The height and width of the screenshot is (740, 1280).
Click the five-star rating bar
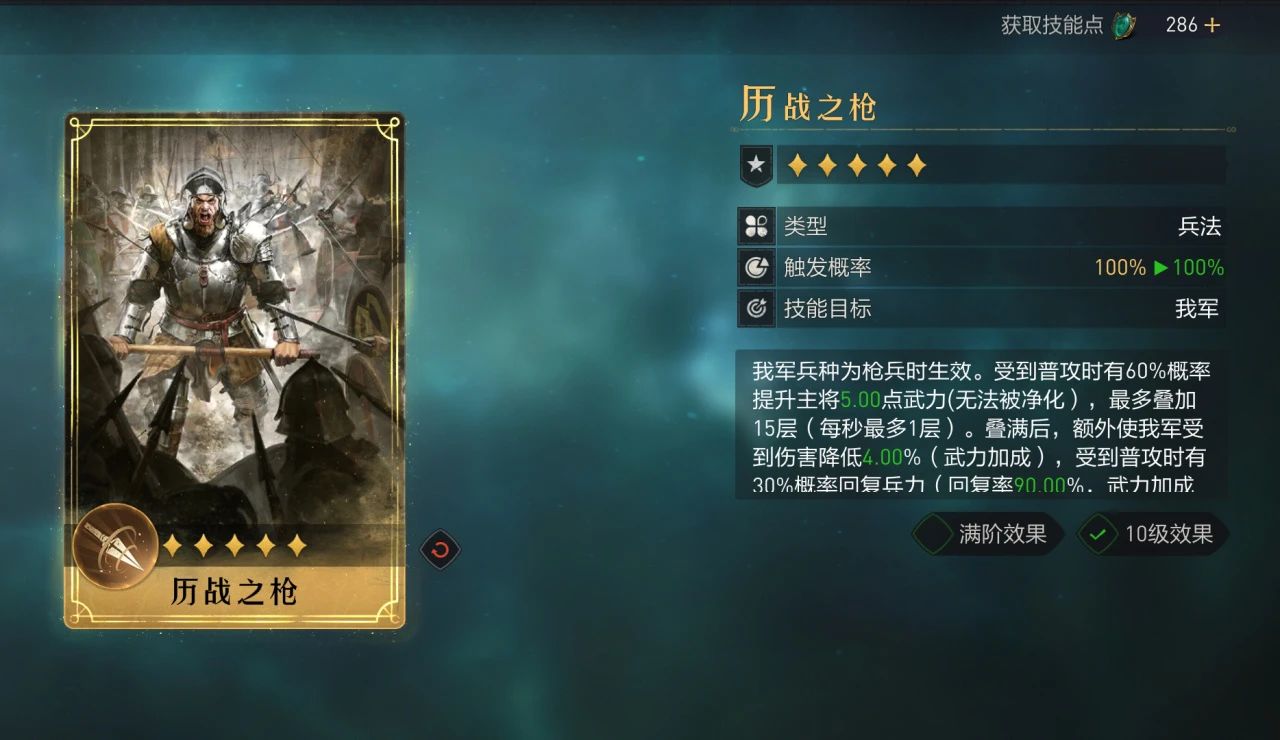click(857, 166)
